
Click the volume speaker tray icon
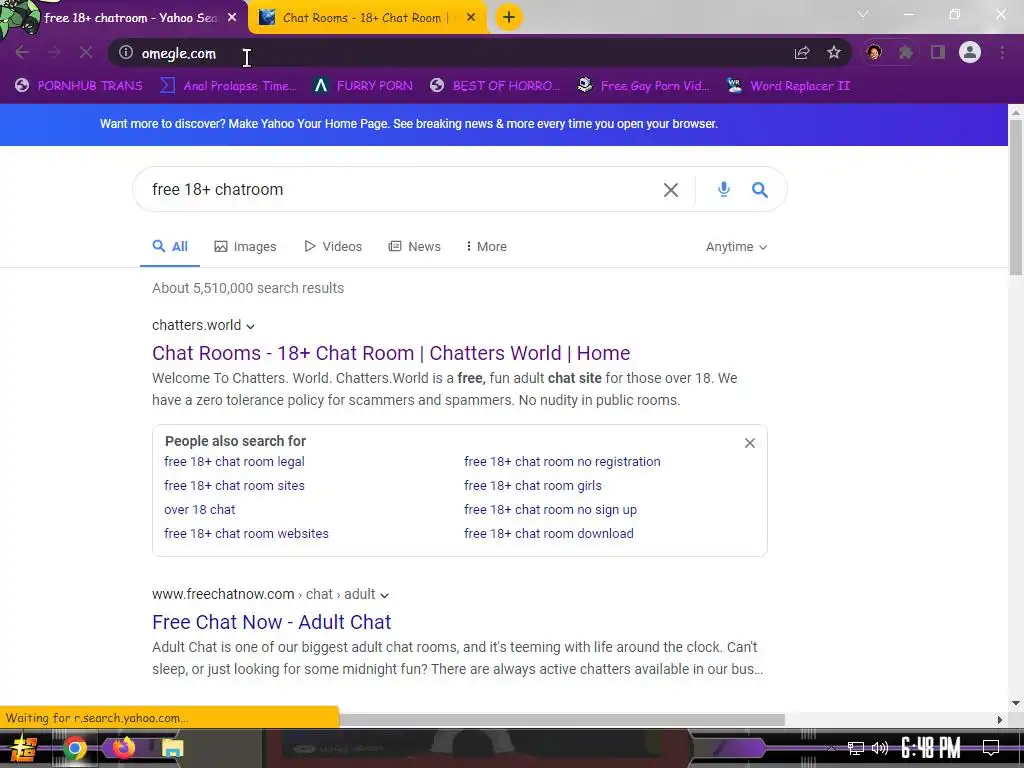880,748
